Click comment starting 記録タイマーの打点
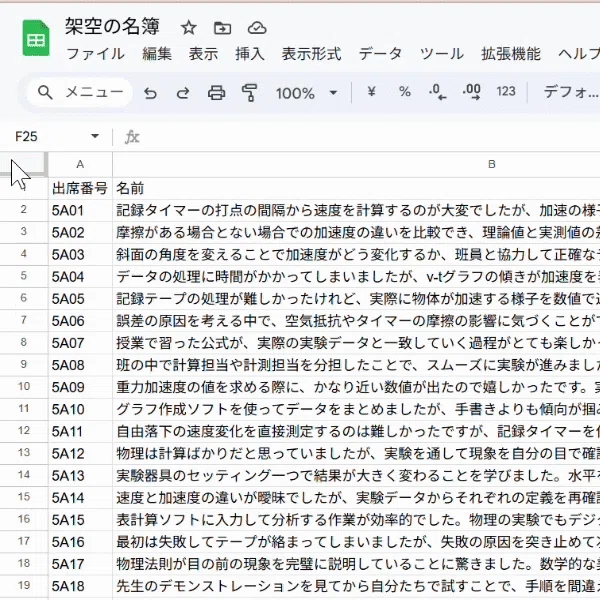Image resolution: width=600 pixels, height=600 pixels. click(356, 210)
